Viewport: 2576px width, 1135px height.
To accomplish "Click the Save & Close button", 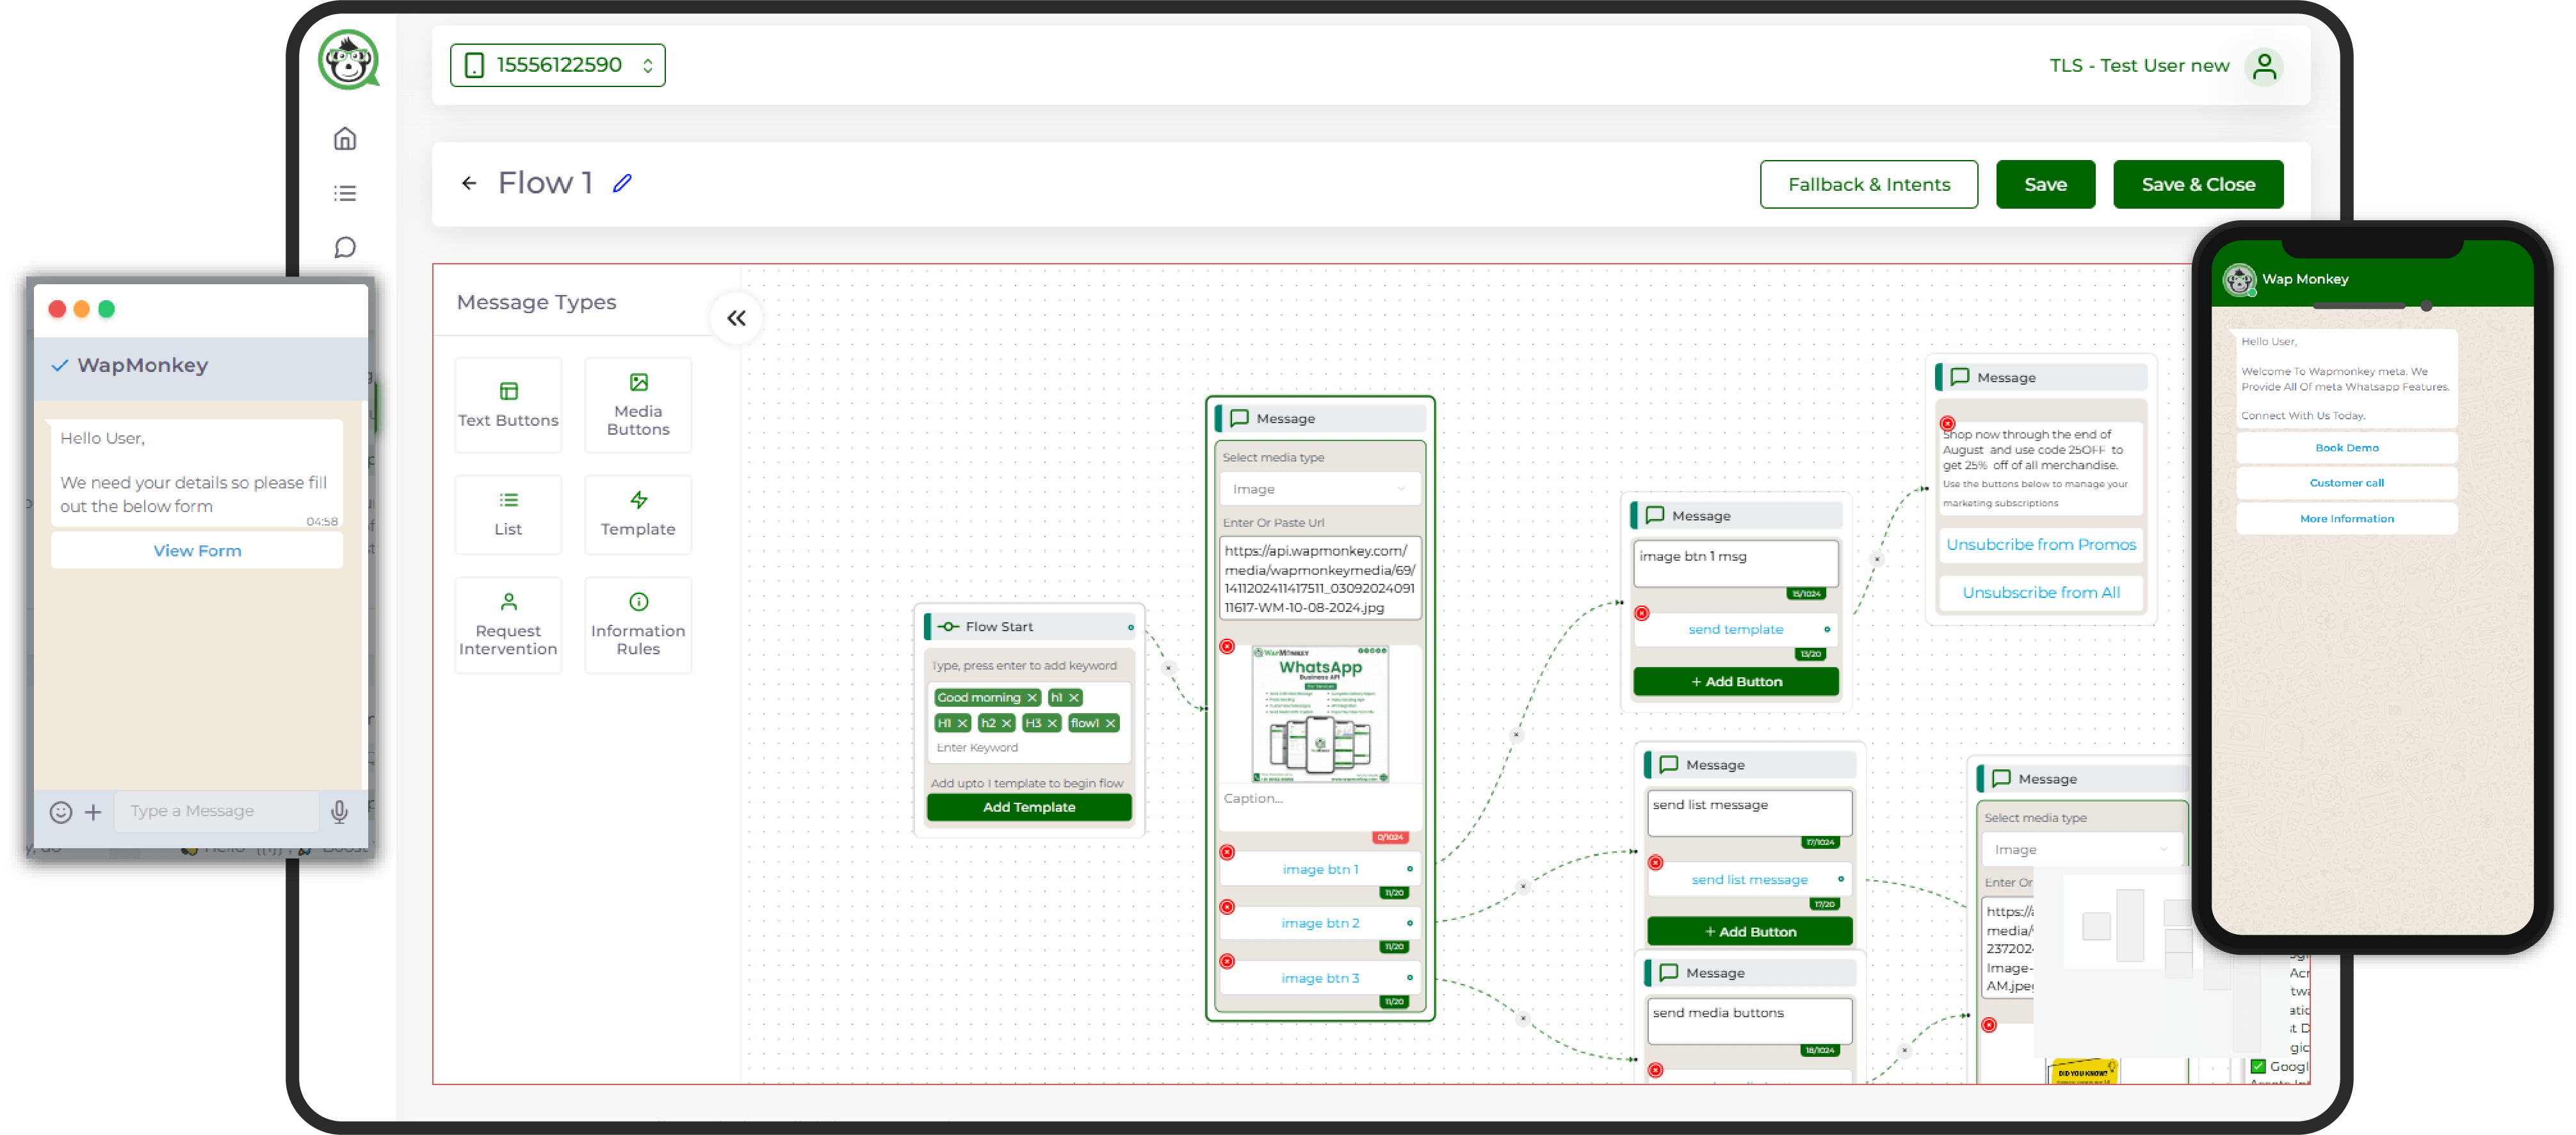I will pyautogui.click(x=2198, y=184).
